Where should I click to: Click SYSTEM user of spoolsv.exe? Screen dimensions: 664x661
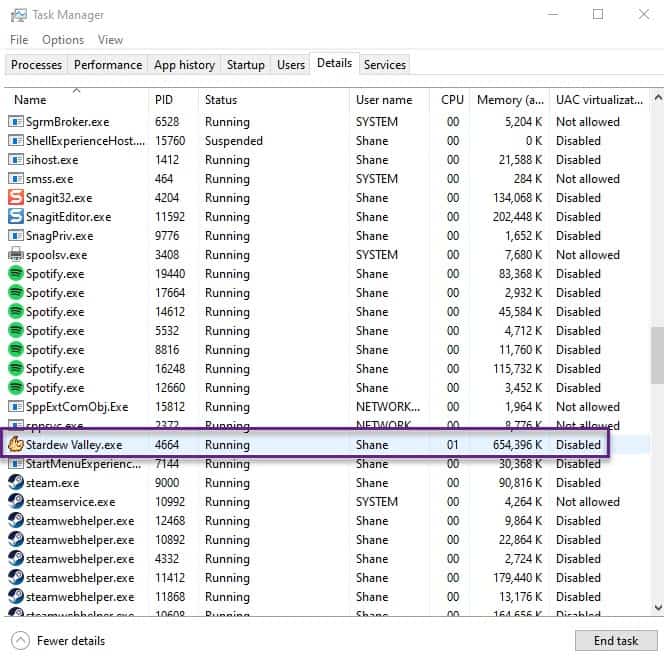(377, 255)
